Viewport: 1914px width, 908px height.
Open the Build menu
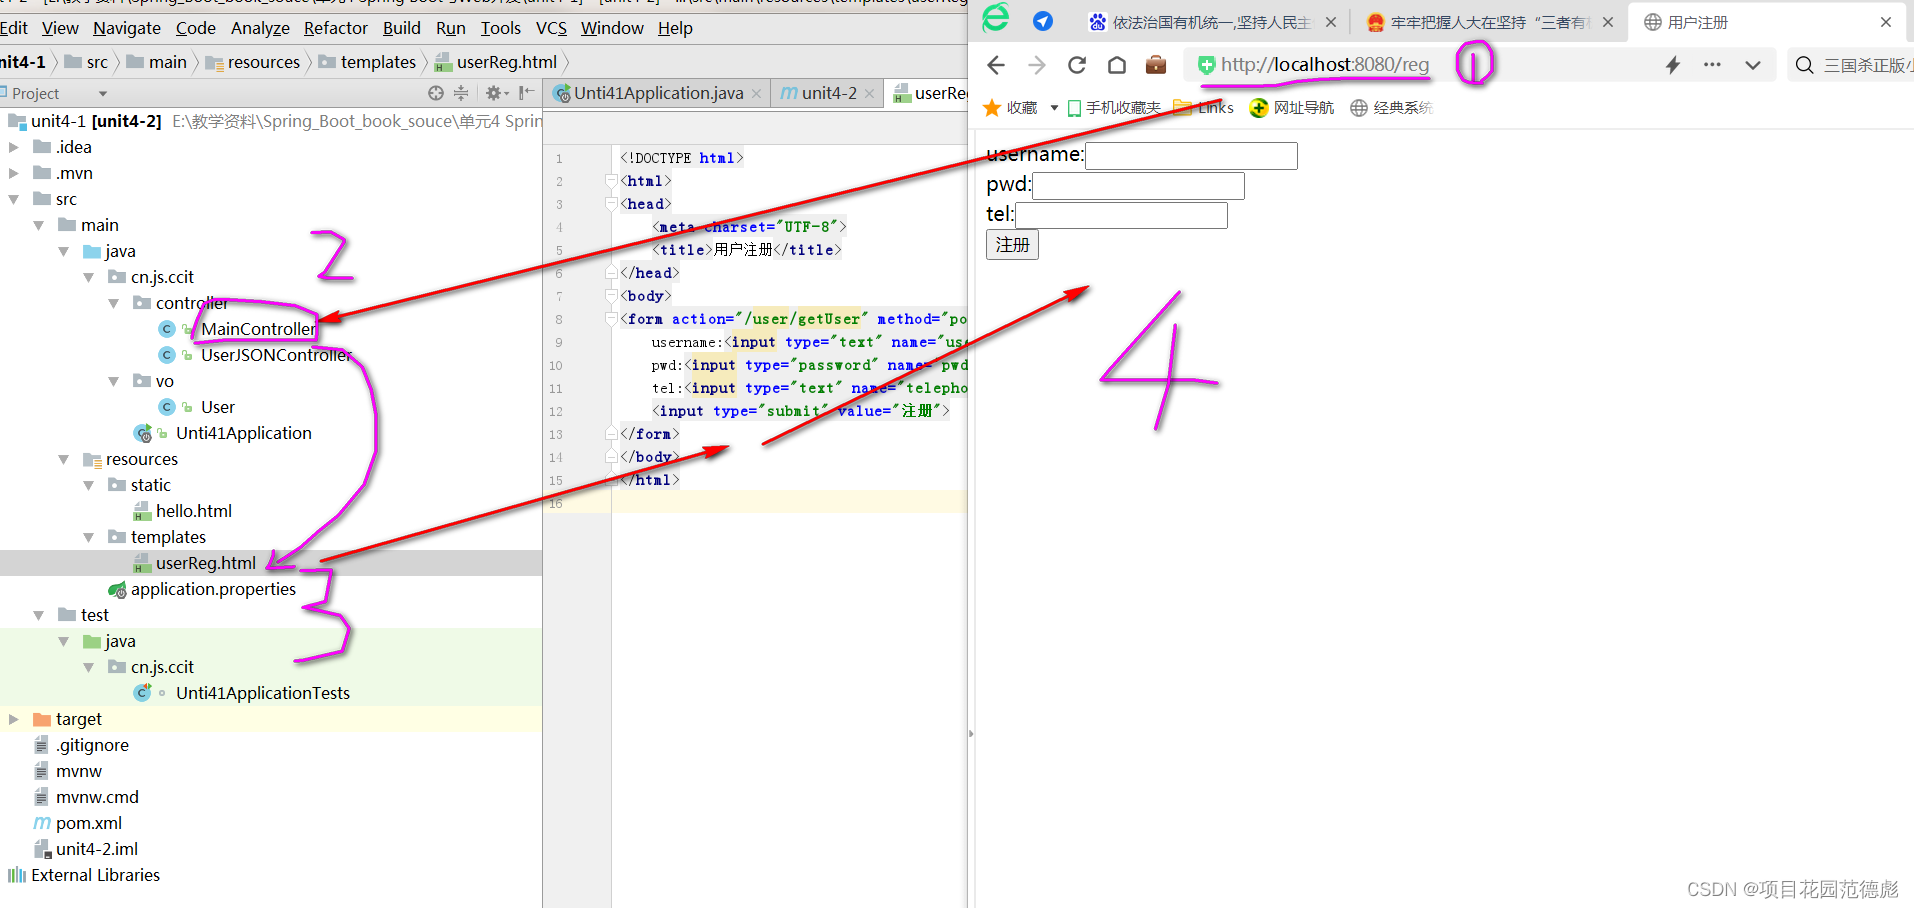(402, 28)
